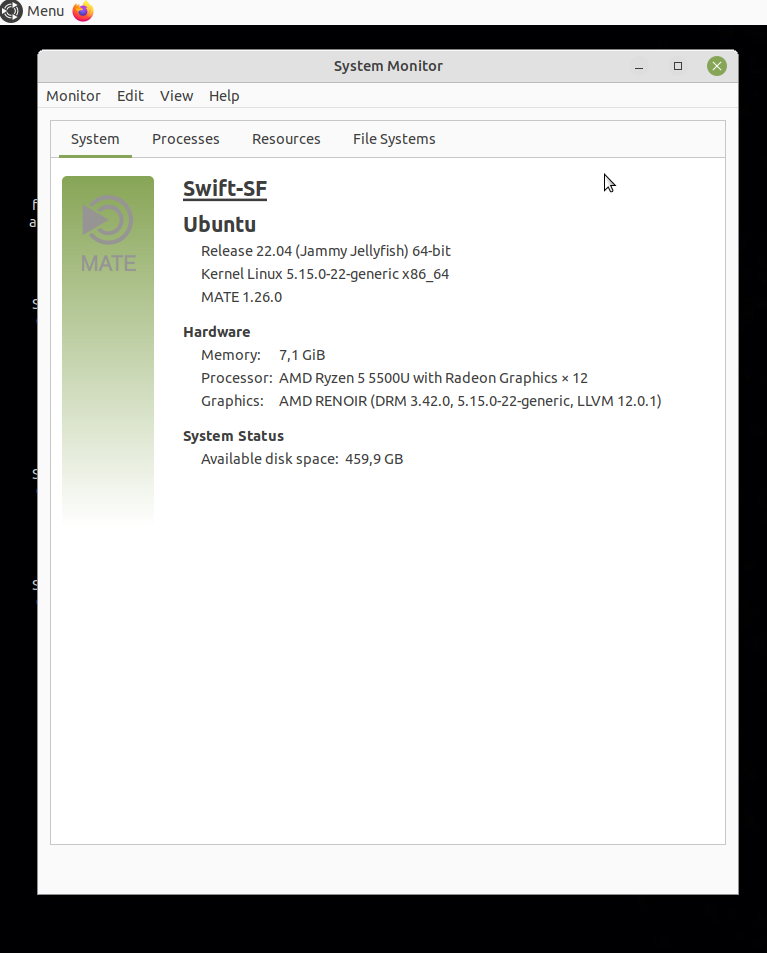Click the AMD Ryzen 5 5500U processor value
This screenshot has height=953, width=767.
pos(433,378)
